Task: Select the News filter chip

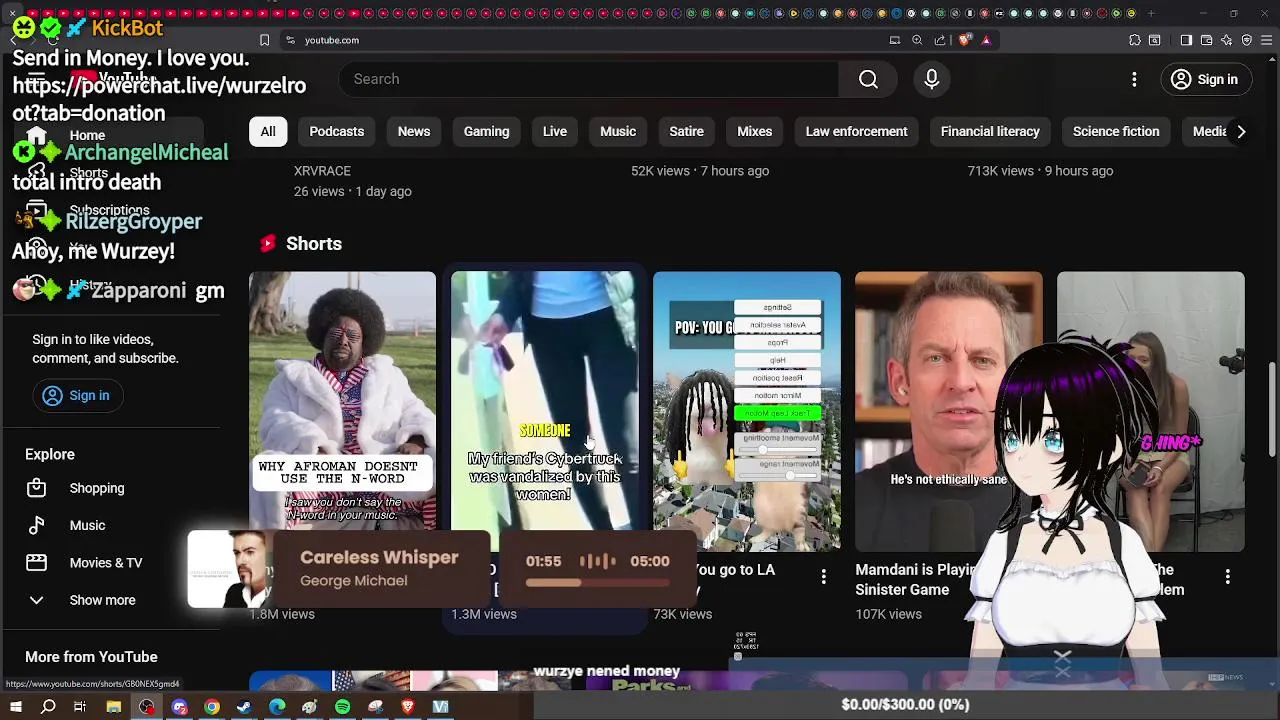Action: (414, 131)
